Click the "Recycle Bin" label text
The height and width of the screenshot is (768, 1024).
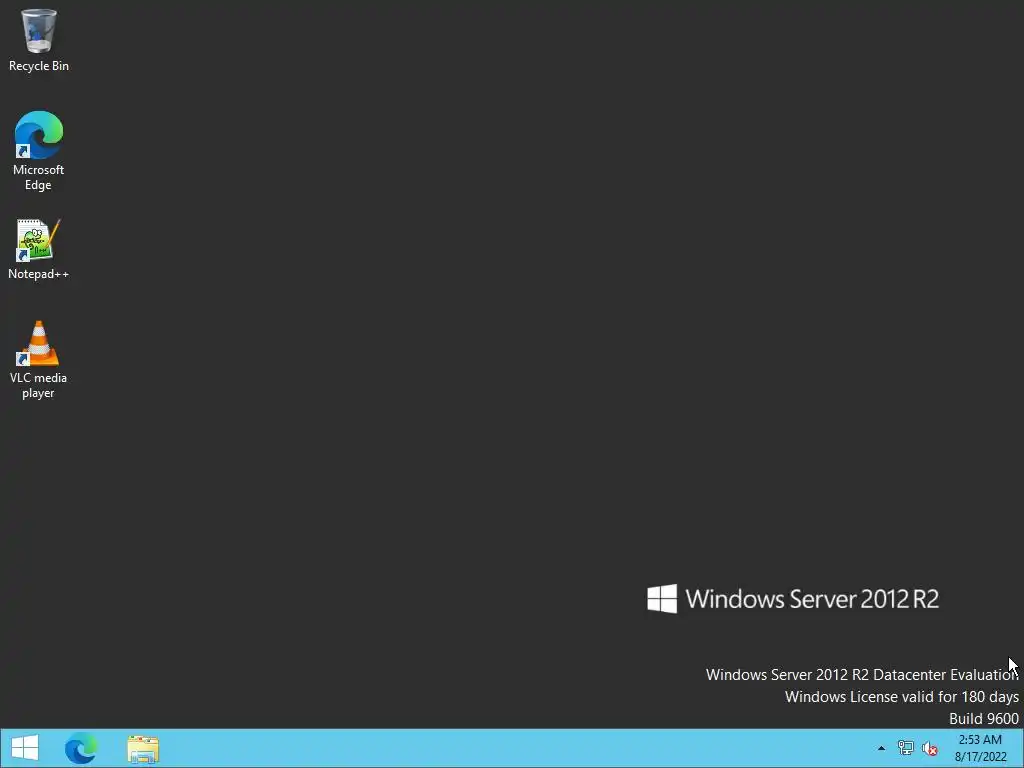coord(39,66)
